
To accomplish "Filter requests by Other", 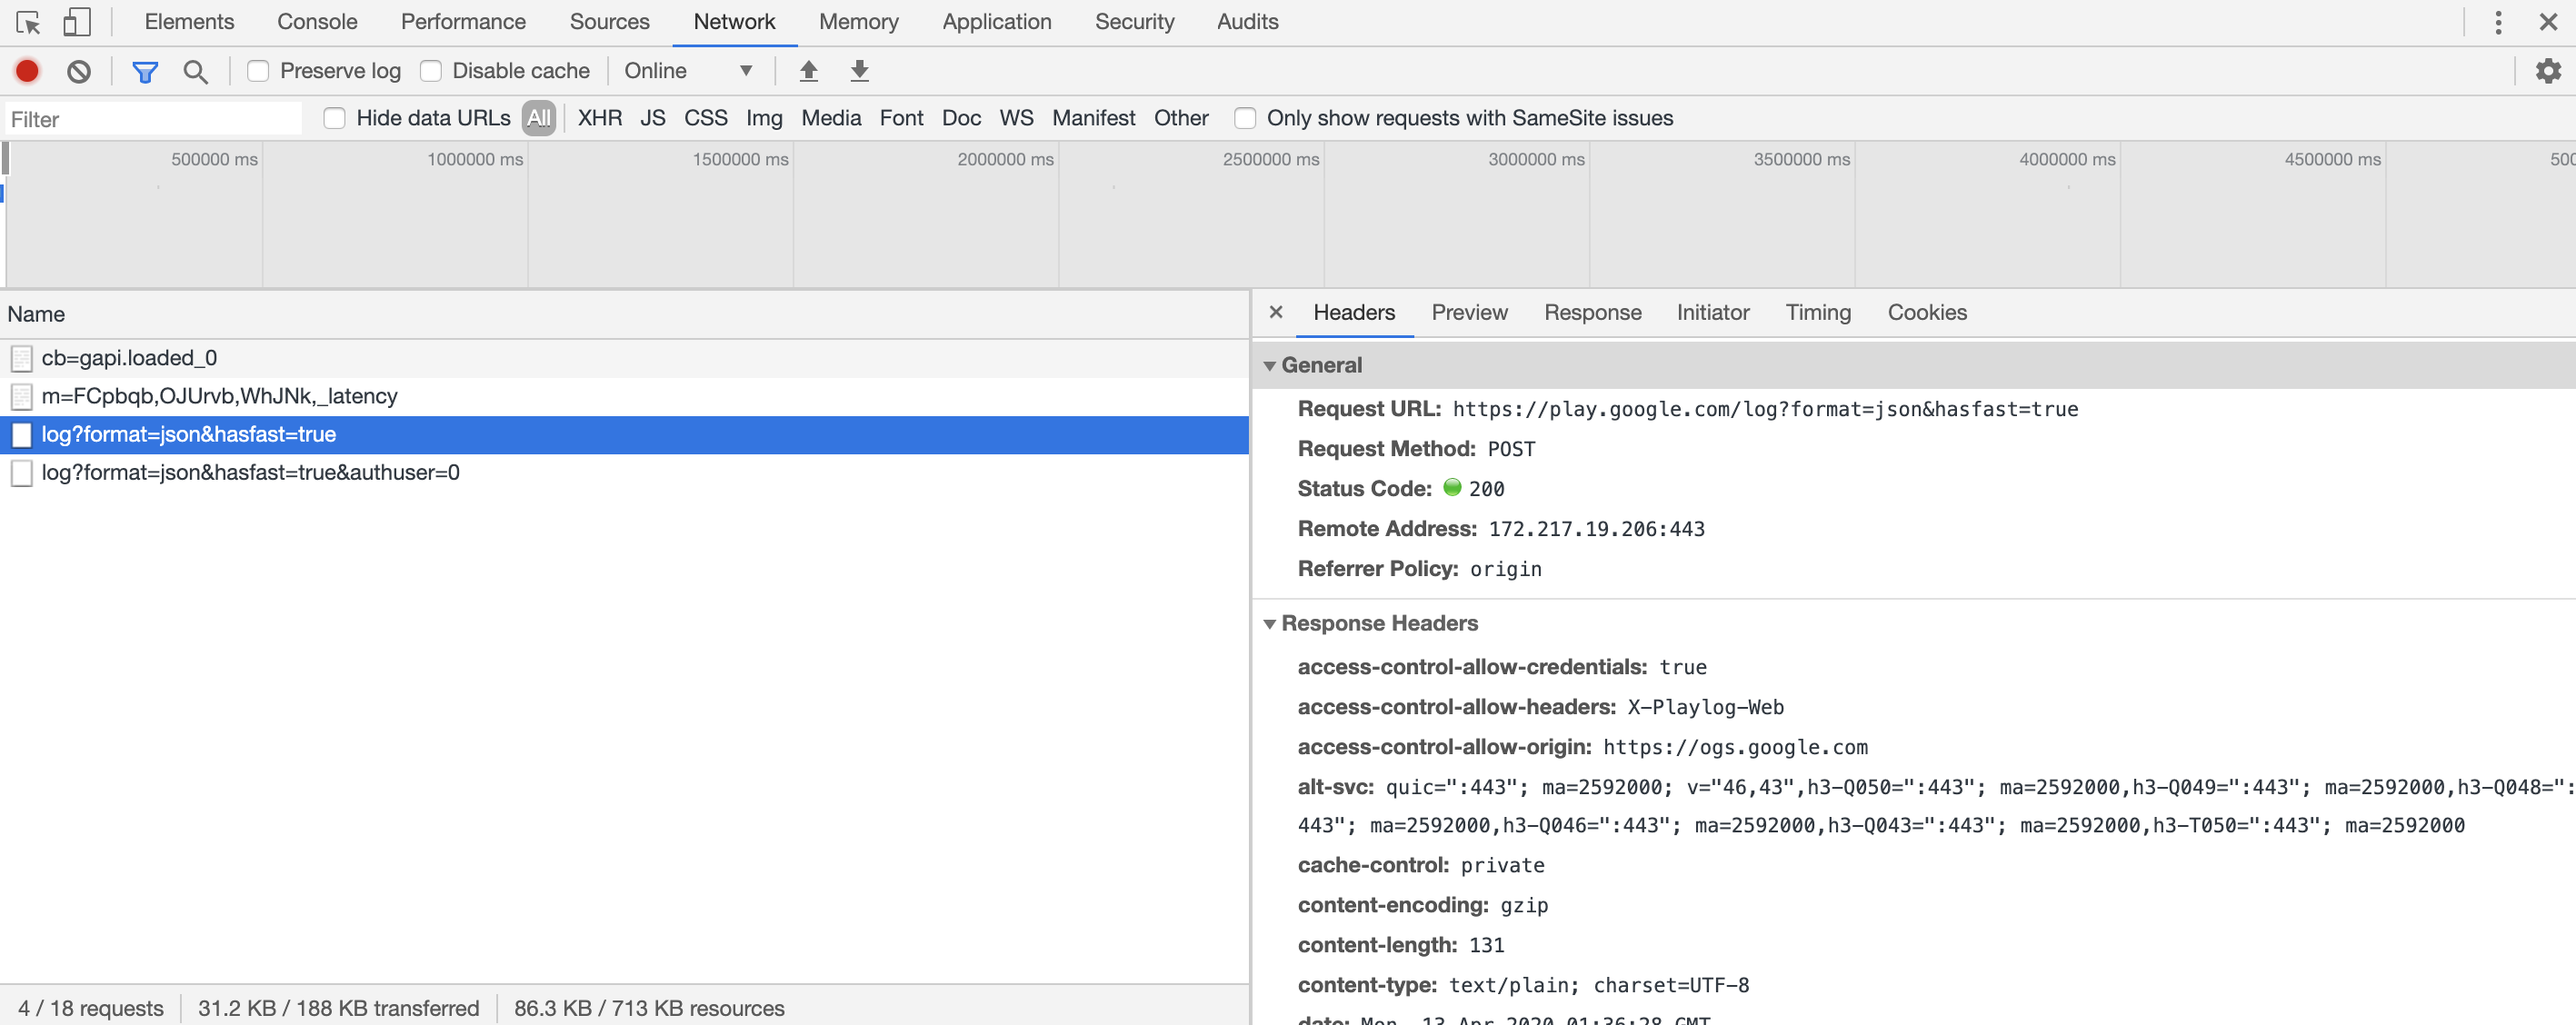I will coord(1181,118).
